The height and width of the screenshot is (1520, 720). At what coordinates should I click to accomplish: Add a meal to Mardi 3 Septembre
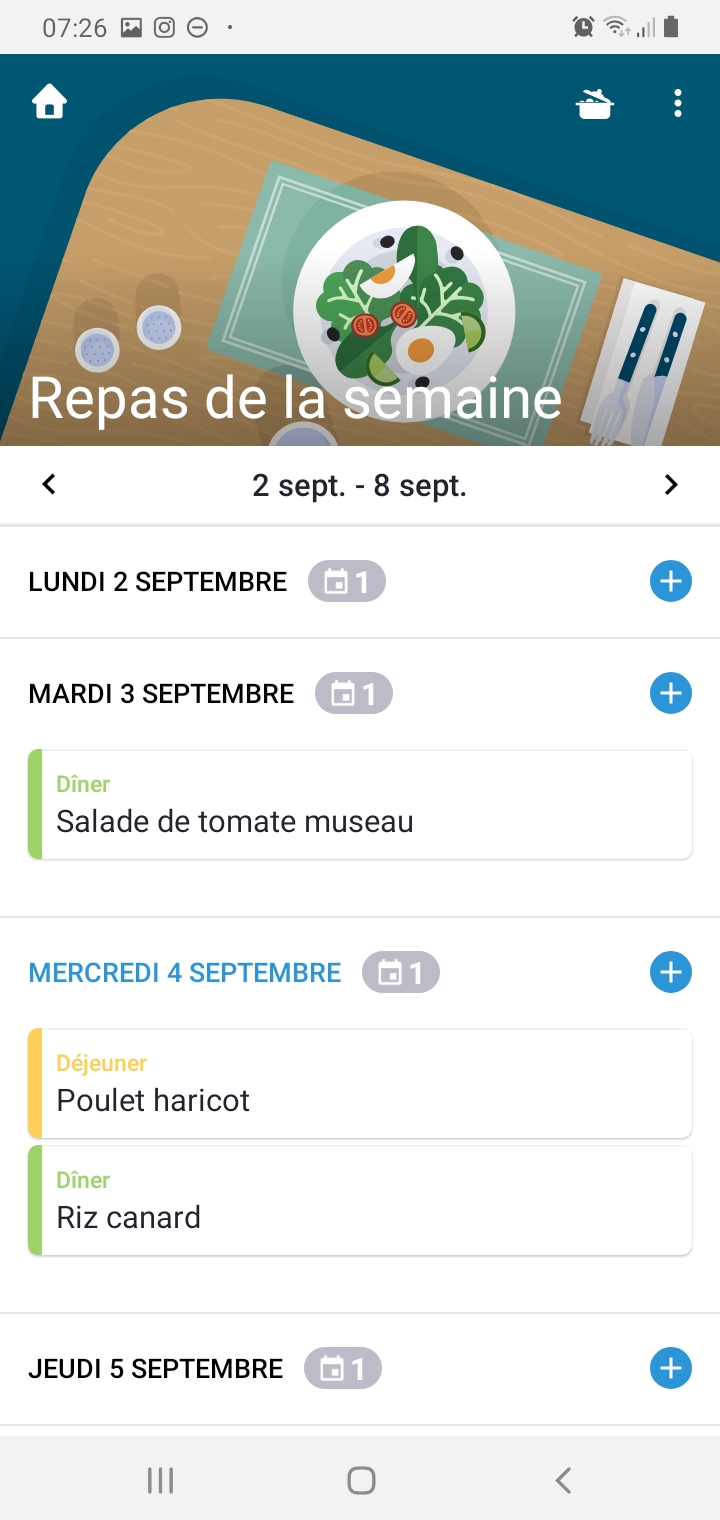click(x=670, y=693)
